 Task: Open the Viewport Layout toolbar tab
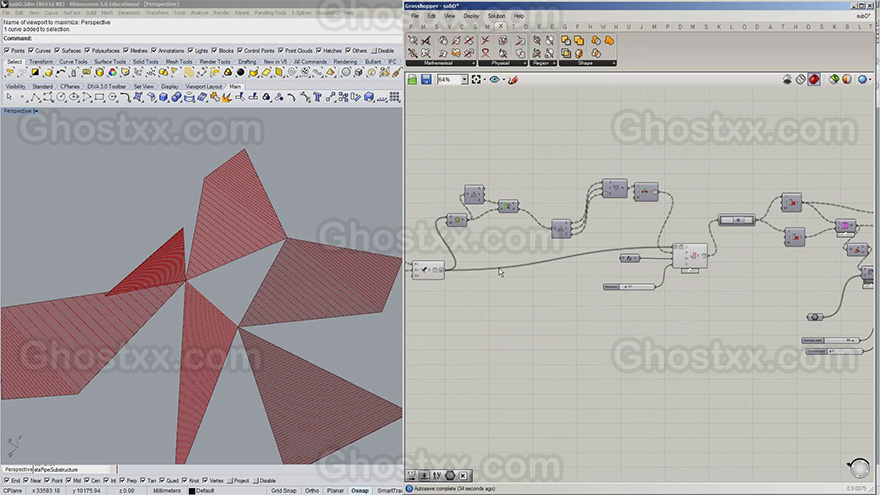[204, 86]
